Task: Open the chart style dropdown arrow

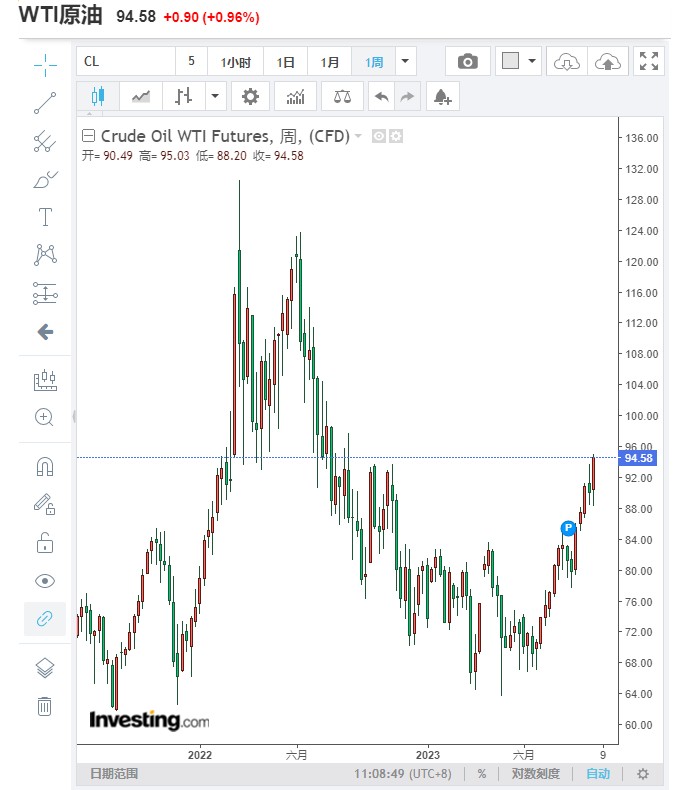Action: 216,96
